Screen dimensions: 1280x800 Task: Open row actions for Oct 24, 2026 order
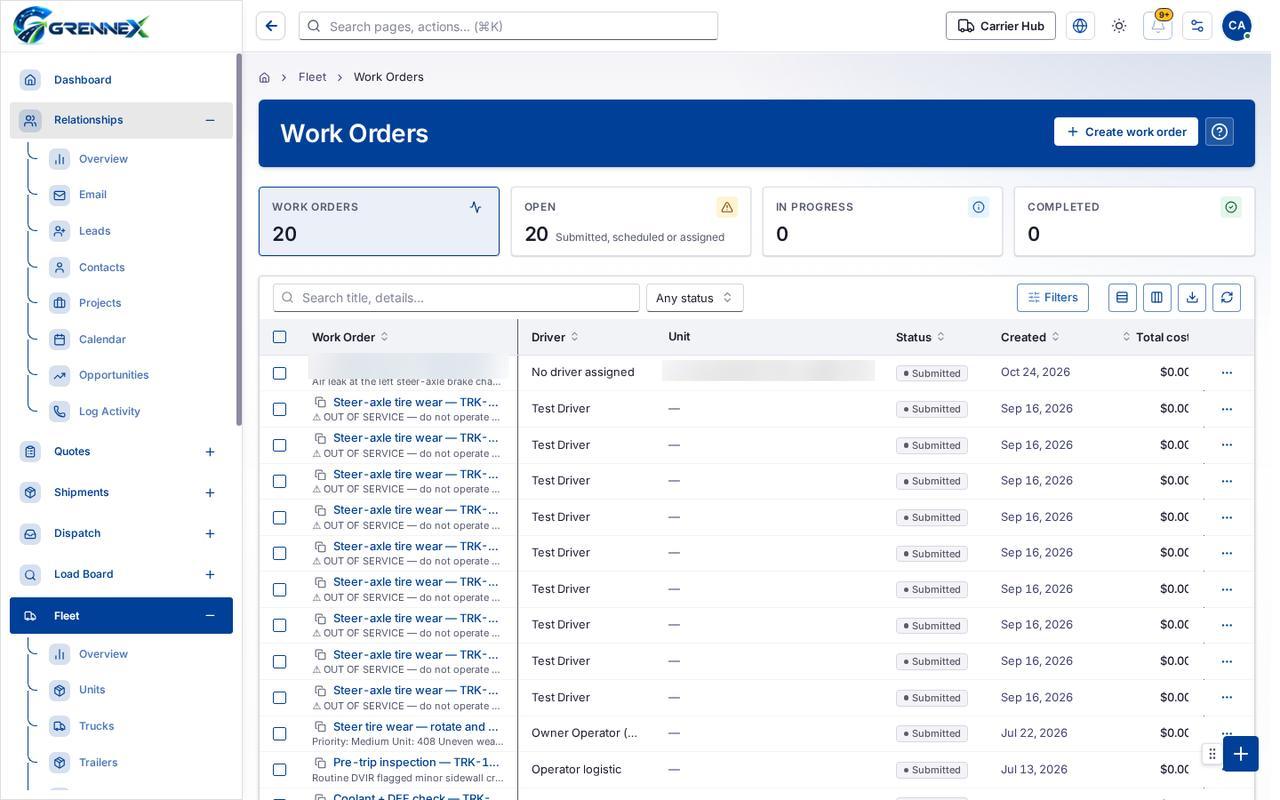pos(1227,373)
